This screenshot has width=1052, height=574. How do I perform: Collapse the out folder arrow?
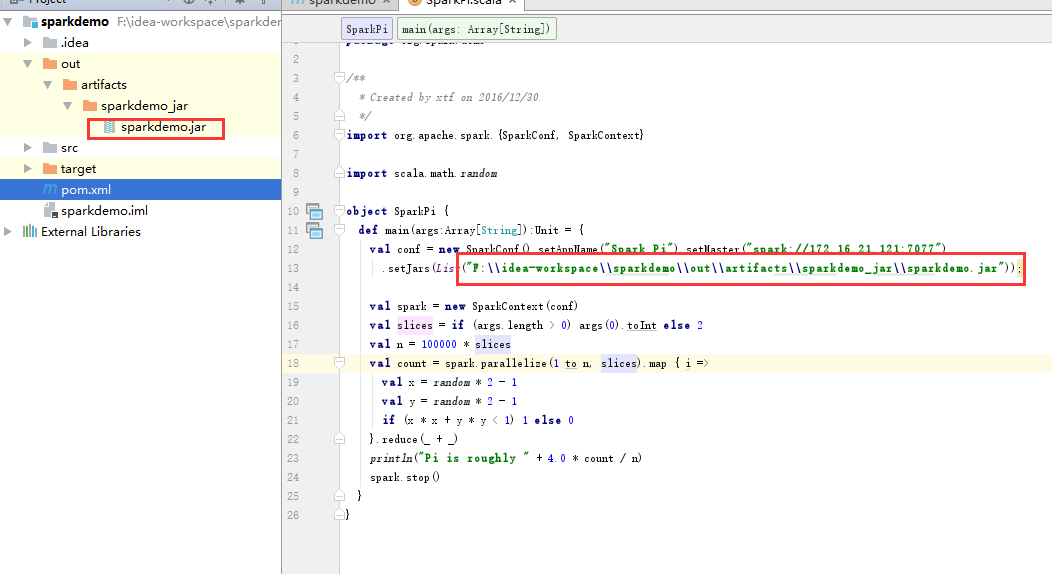pos(28,64)
